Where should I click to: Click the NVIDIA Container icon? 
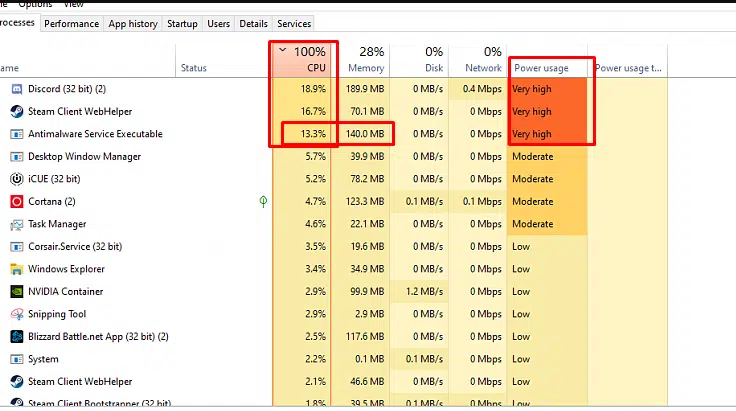pos(16,292)
